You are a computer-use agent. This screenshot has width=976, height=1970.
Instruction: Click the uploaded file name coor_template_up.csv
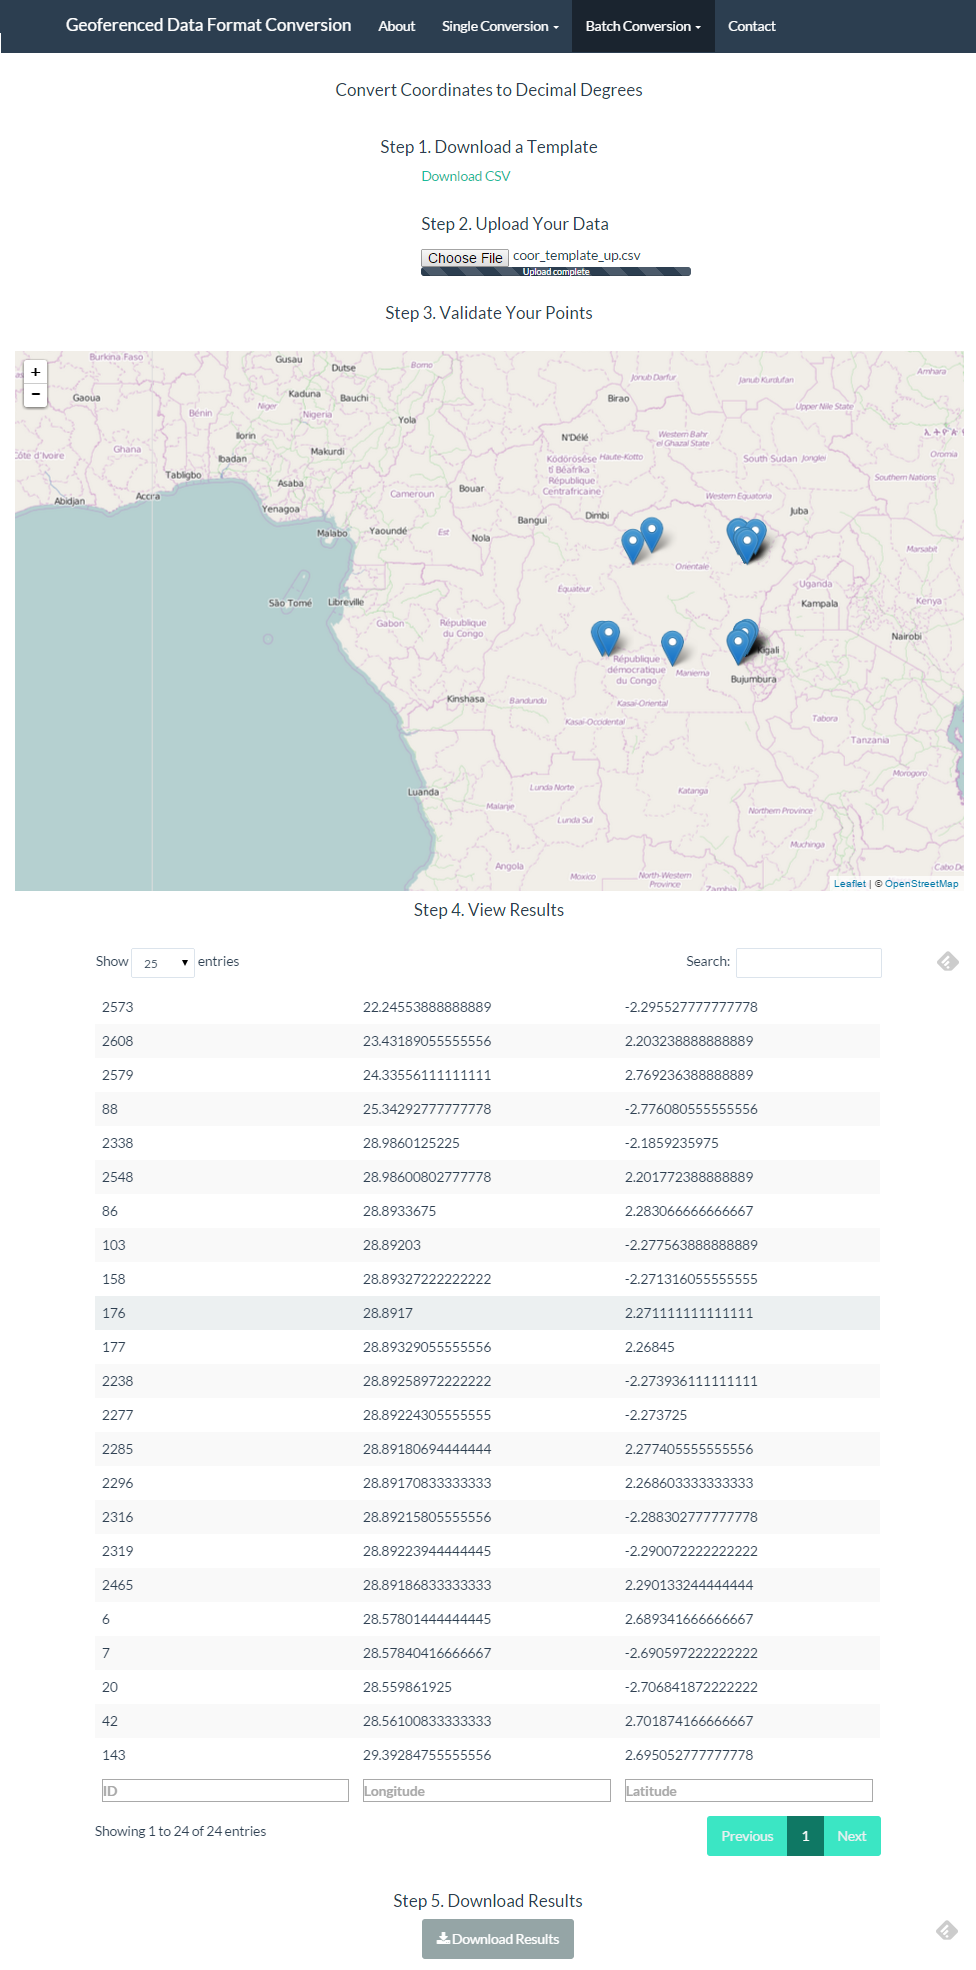pyautogui.click(x=577, y=256)
